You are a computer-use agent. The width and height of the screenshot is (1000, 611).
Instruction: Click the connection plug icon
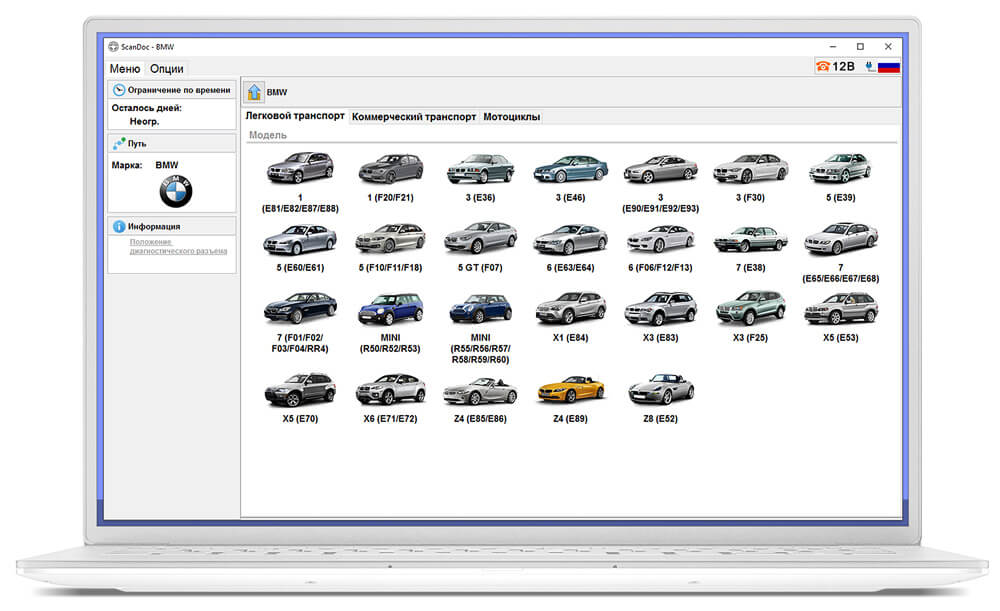pyautogui.click(x=869, y=66)
